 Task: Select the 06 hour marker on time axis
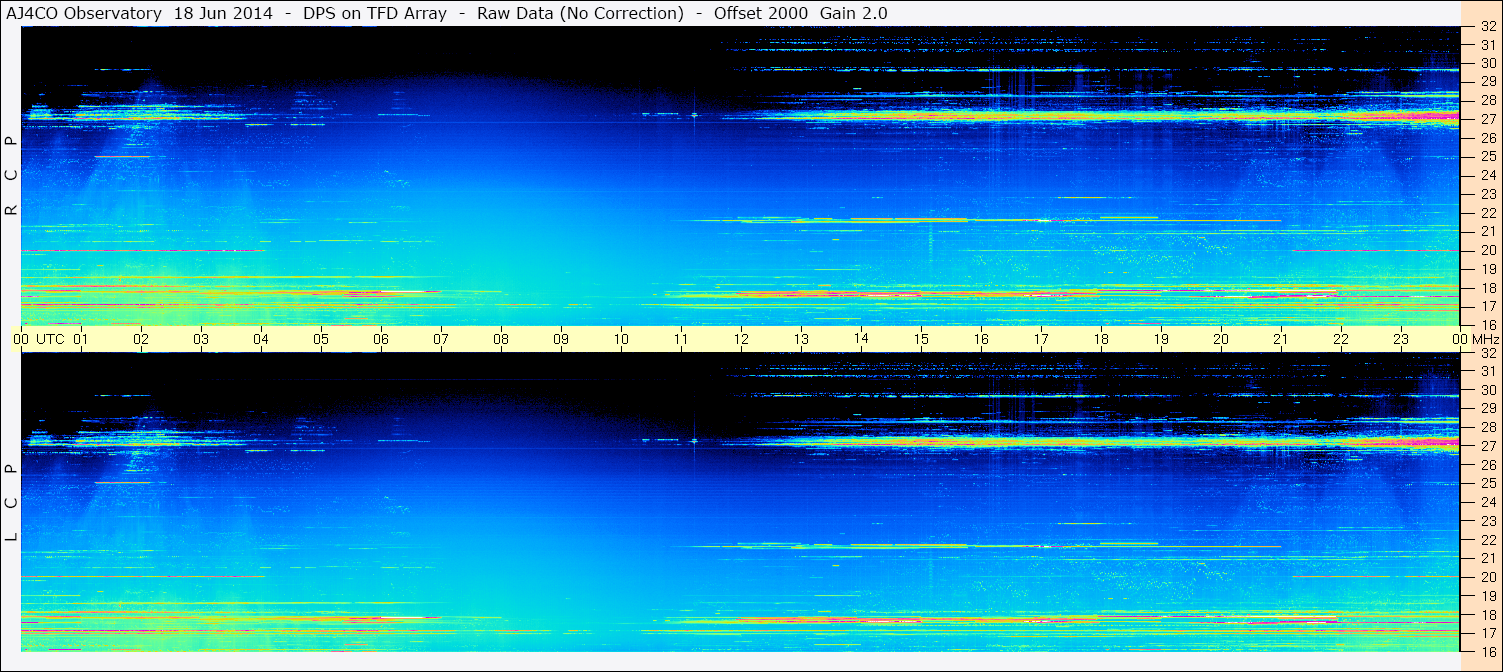click(381, 339)
